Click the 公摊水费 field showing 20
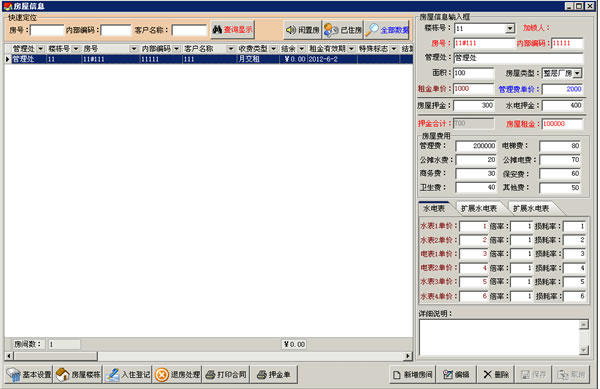This screenshot has width=600, height=389. tap(476, 160)
